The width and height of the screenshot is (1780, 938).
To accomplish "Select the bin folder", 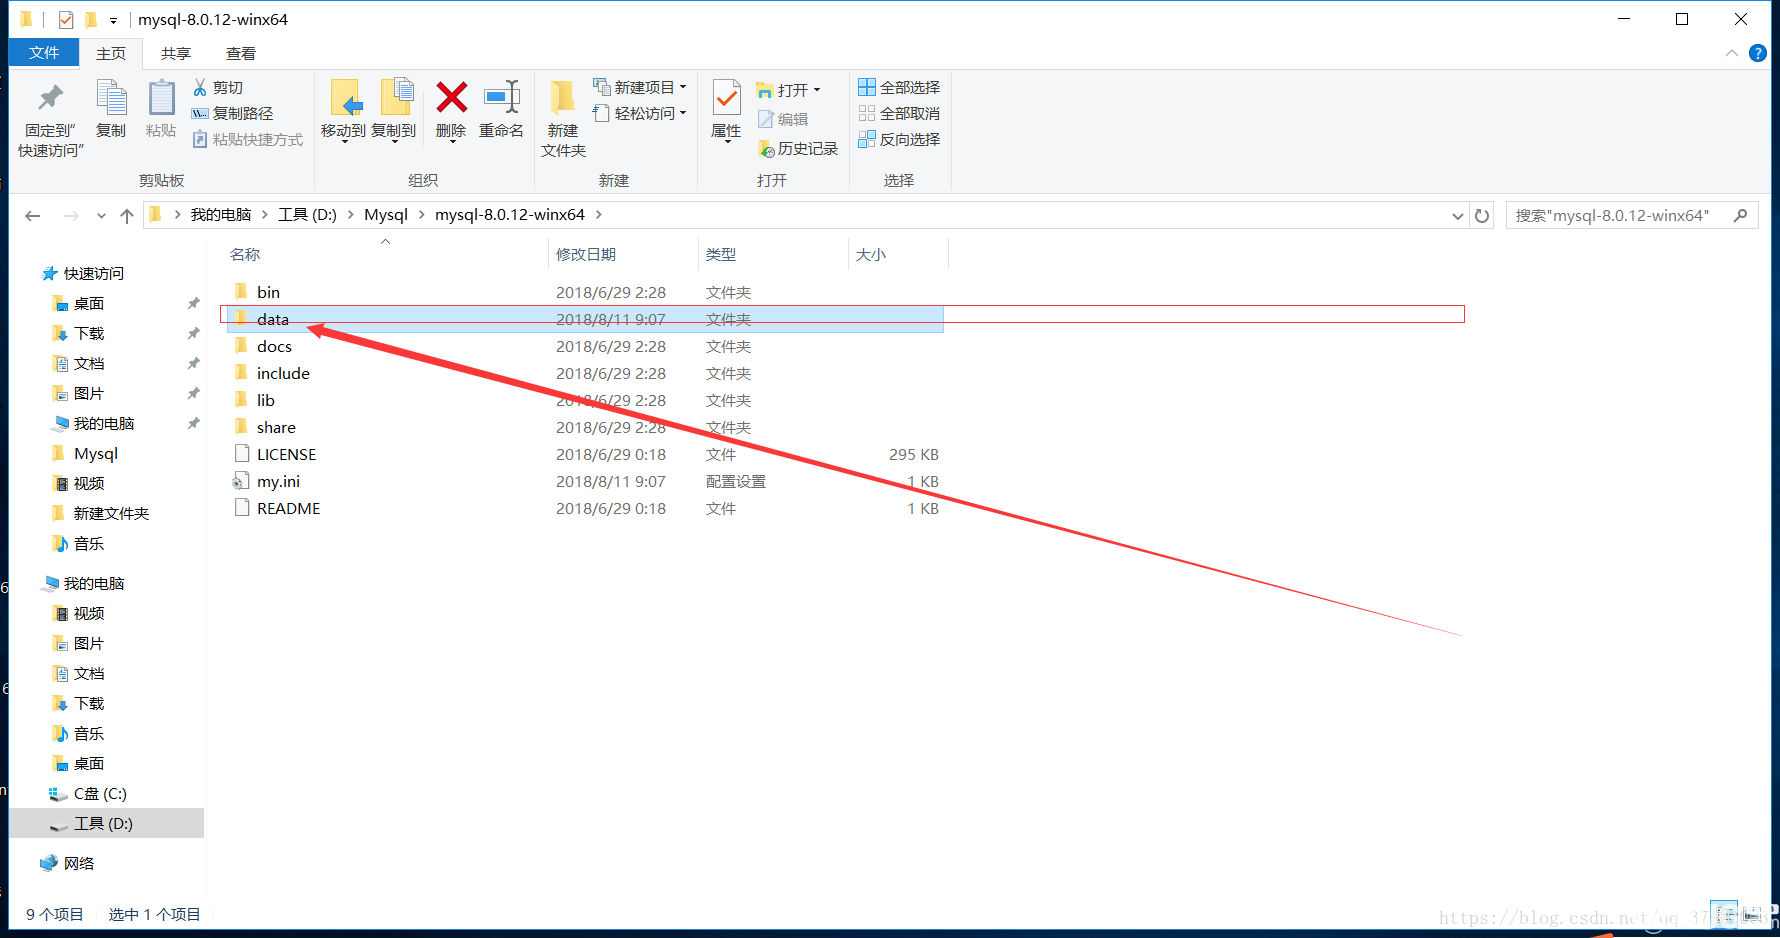I will point(584,292).
